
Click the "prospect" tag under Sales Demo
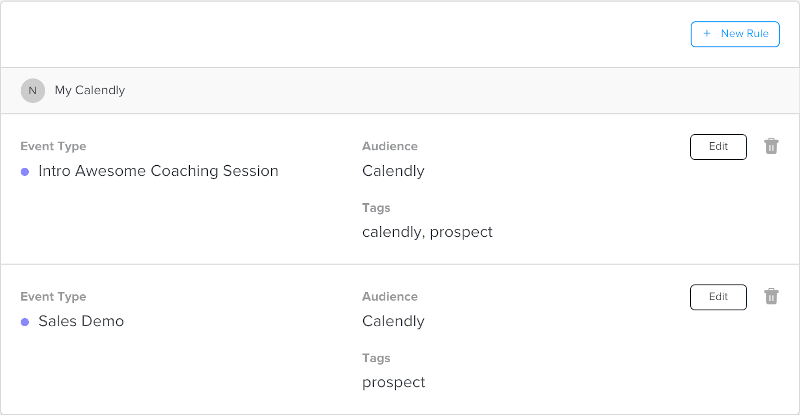[x=393, y=382]
